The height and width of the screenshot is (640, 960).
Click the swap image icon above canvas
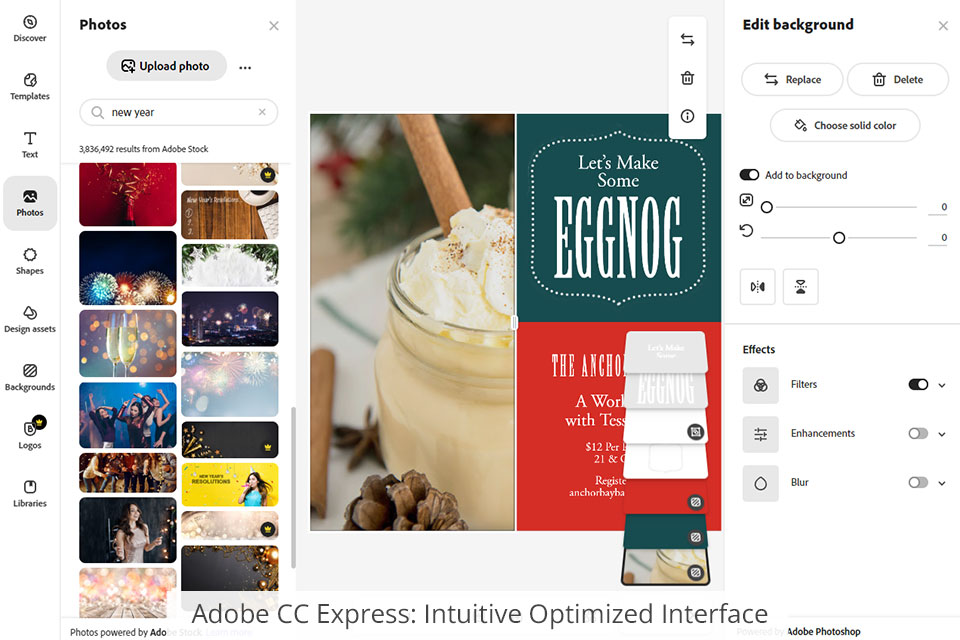[x=687, y=40]
